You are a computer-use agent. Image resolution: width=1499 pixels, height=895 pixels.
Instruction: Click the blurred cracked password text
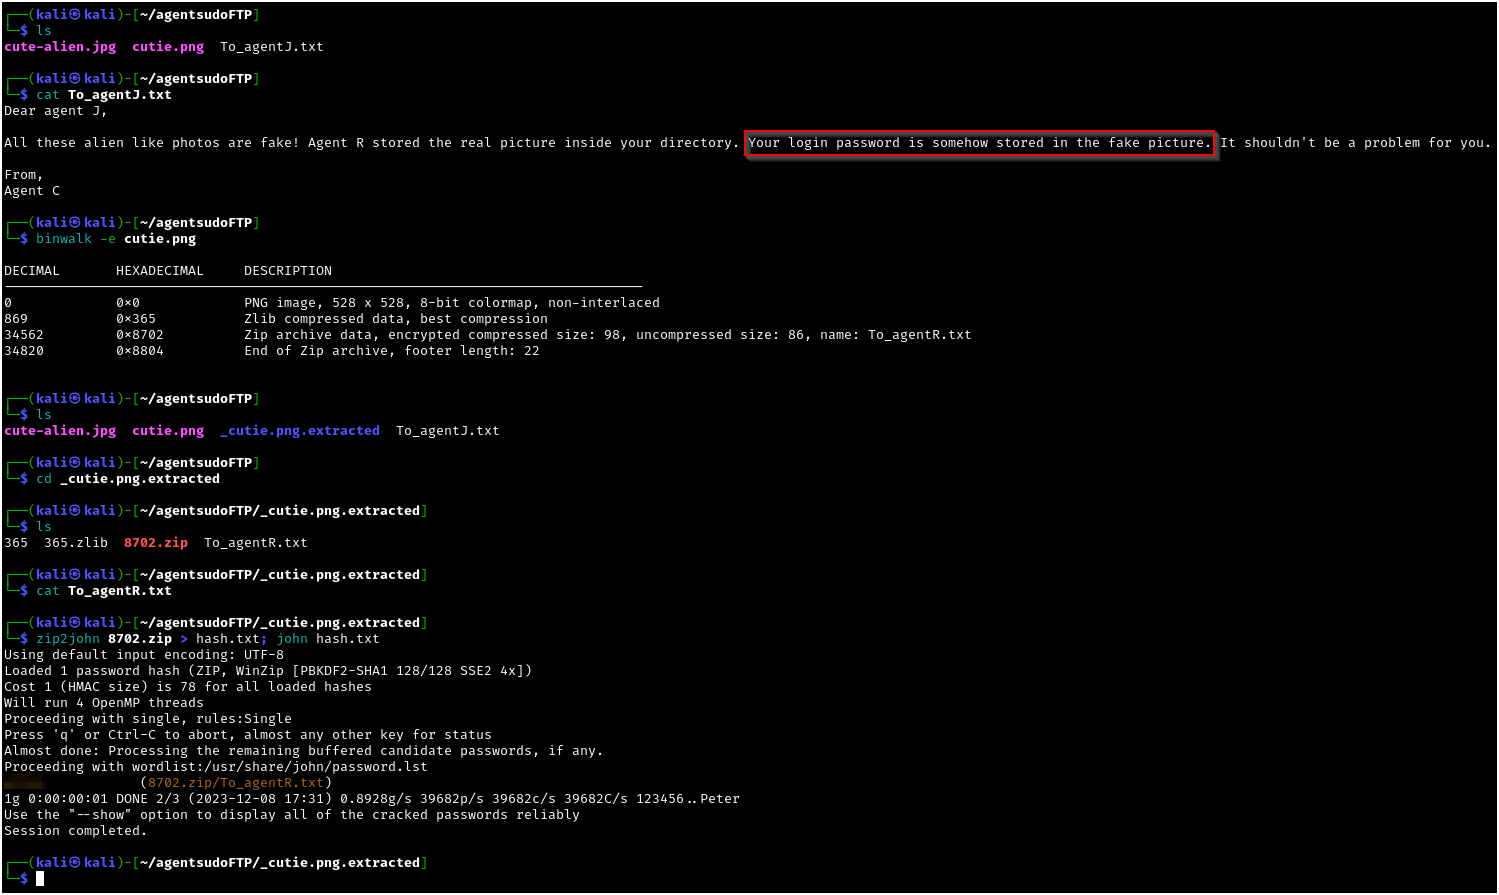click(x=24, y=783)
